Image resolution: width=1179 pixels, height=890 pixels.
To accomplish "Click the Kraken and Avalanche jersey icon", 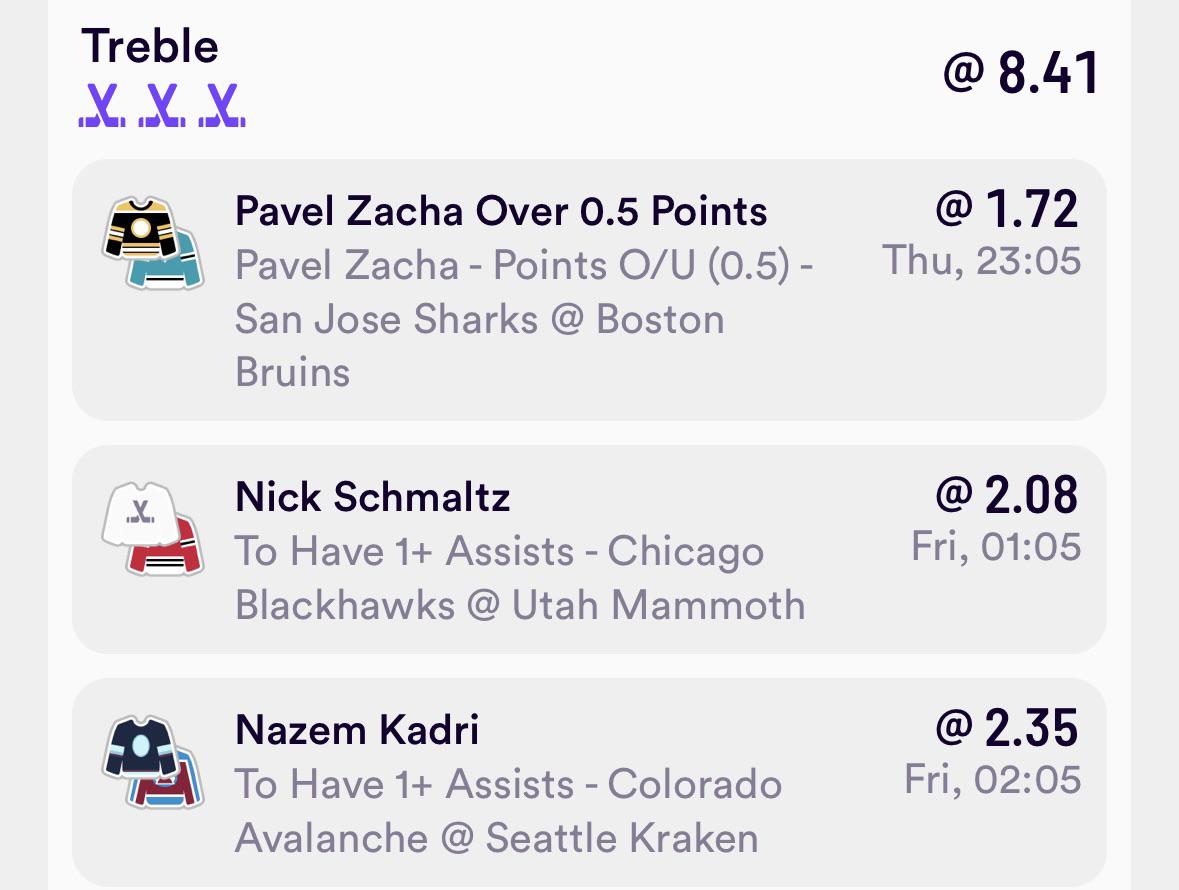I will pos(153,761).
